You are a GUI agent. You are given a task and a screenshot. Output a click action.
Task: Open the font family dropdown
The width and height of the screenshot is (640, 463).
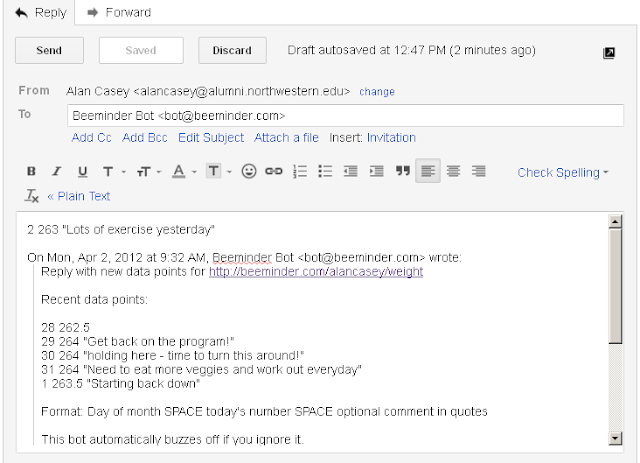tap(109, 172)
